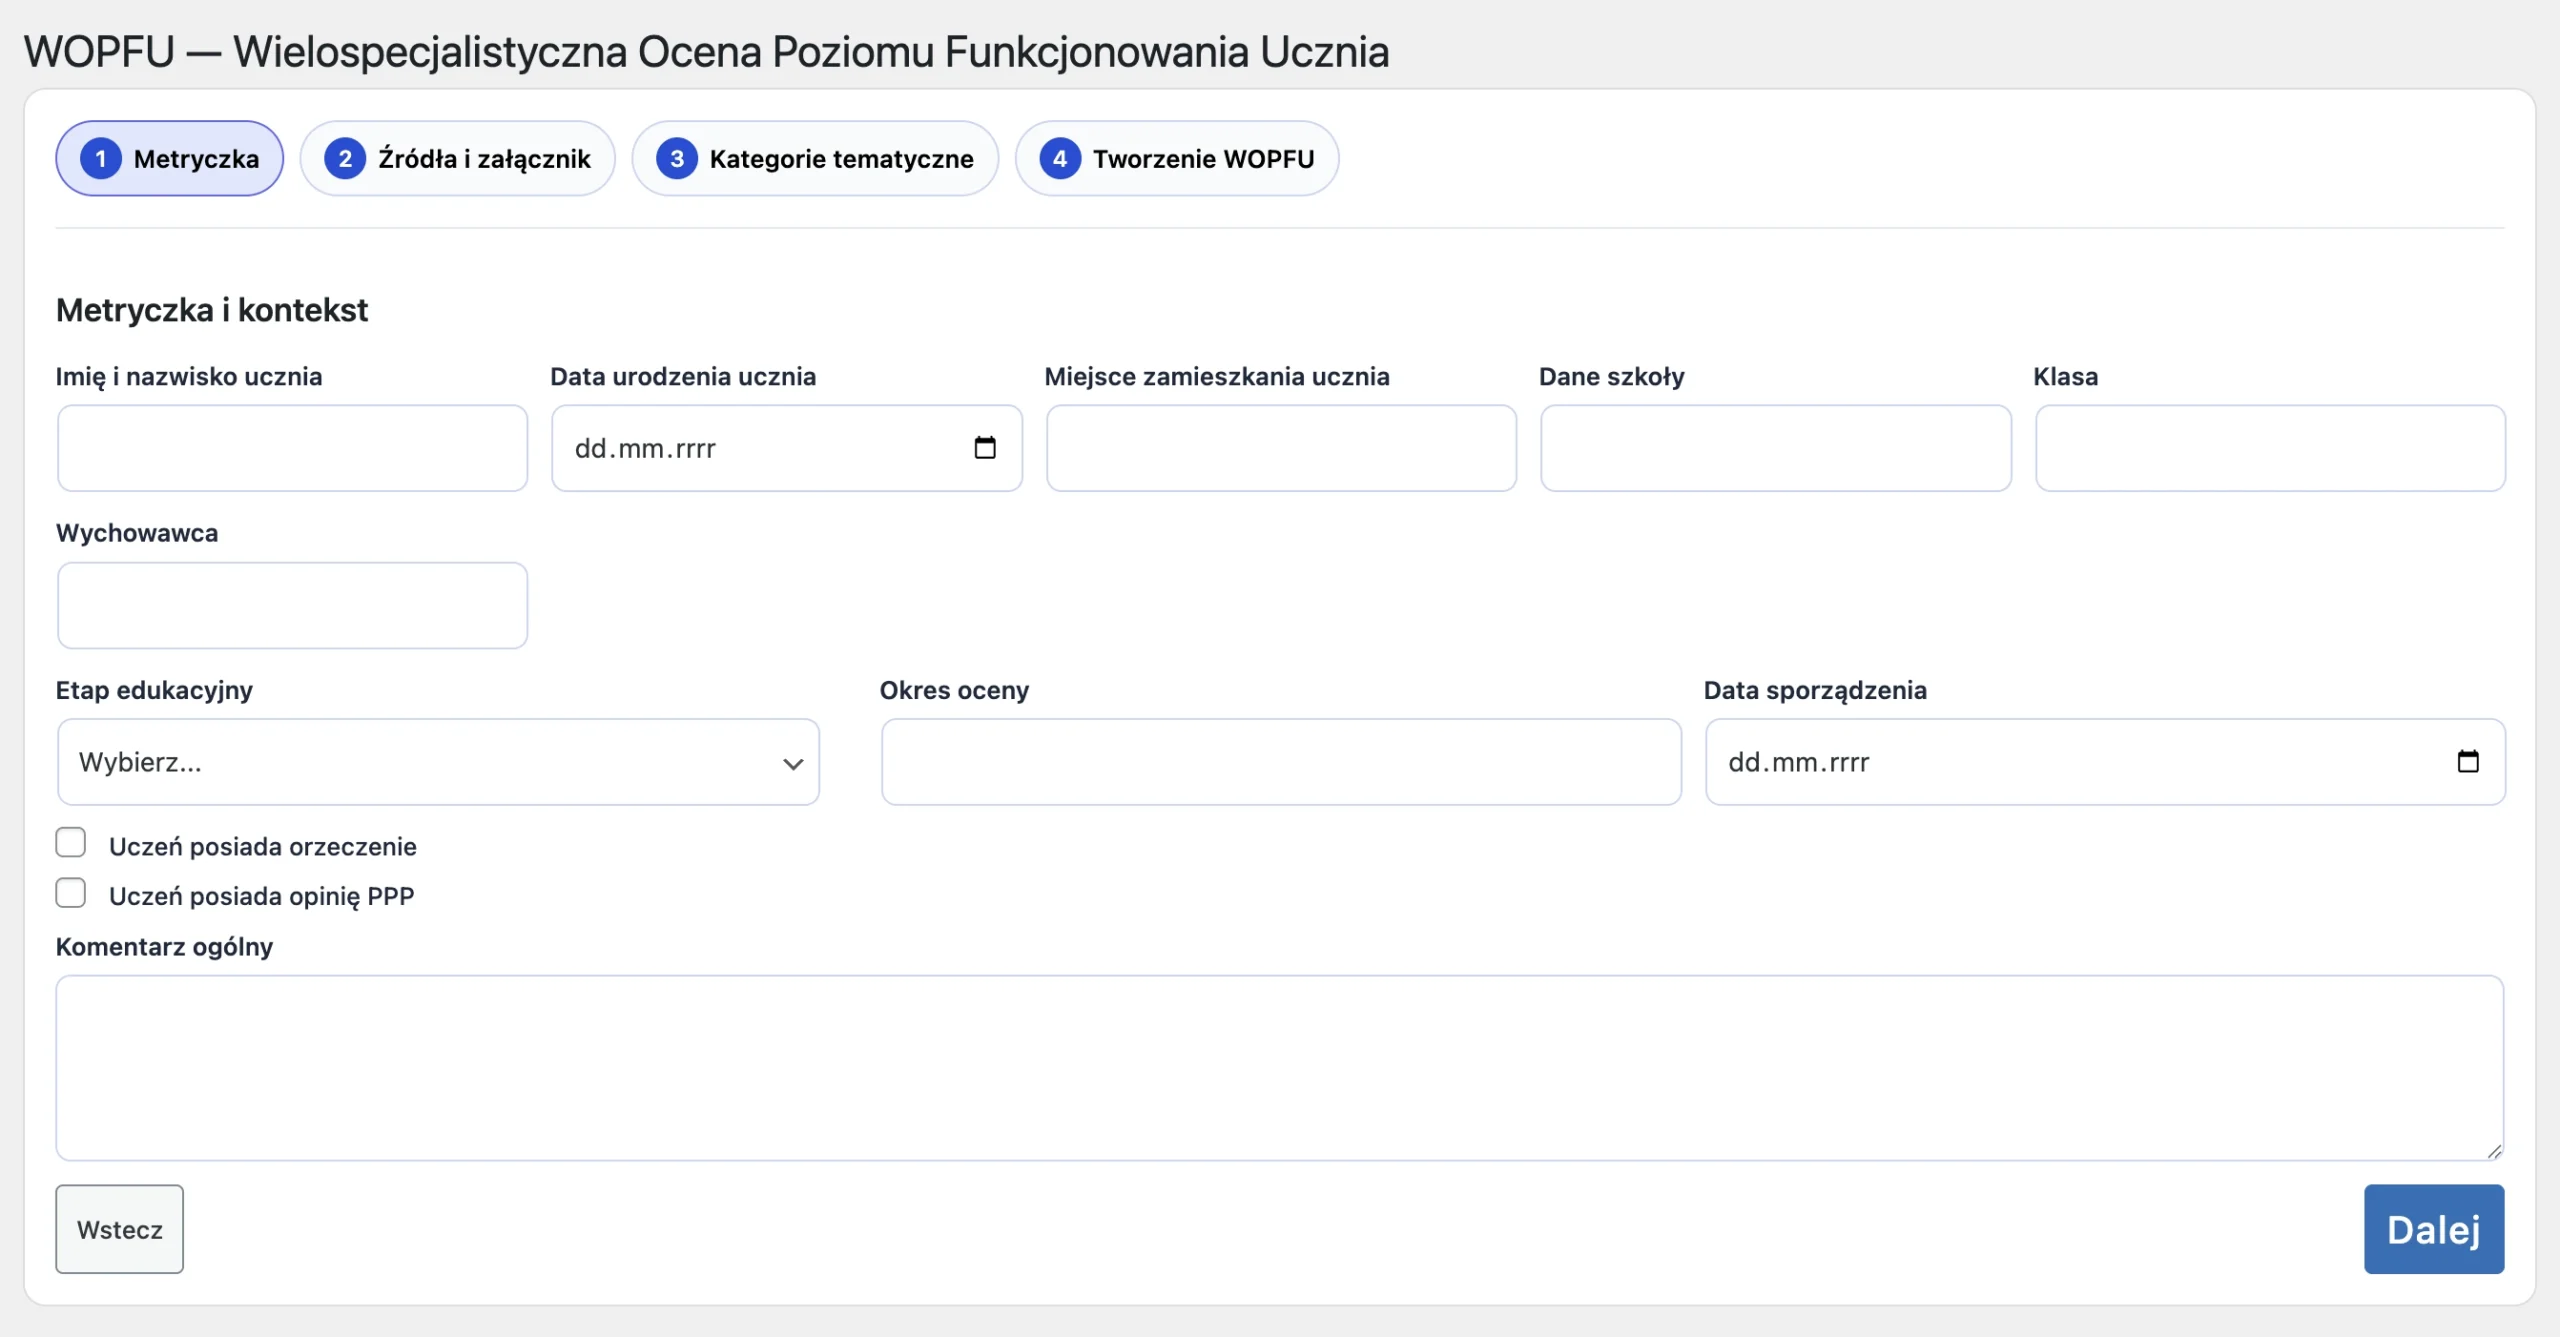Click step 2 number circle
Screen dimensions: 2560x1337
tap(344, 159)
